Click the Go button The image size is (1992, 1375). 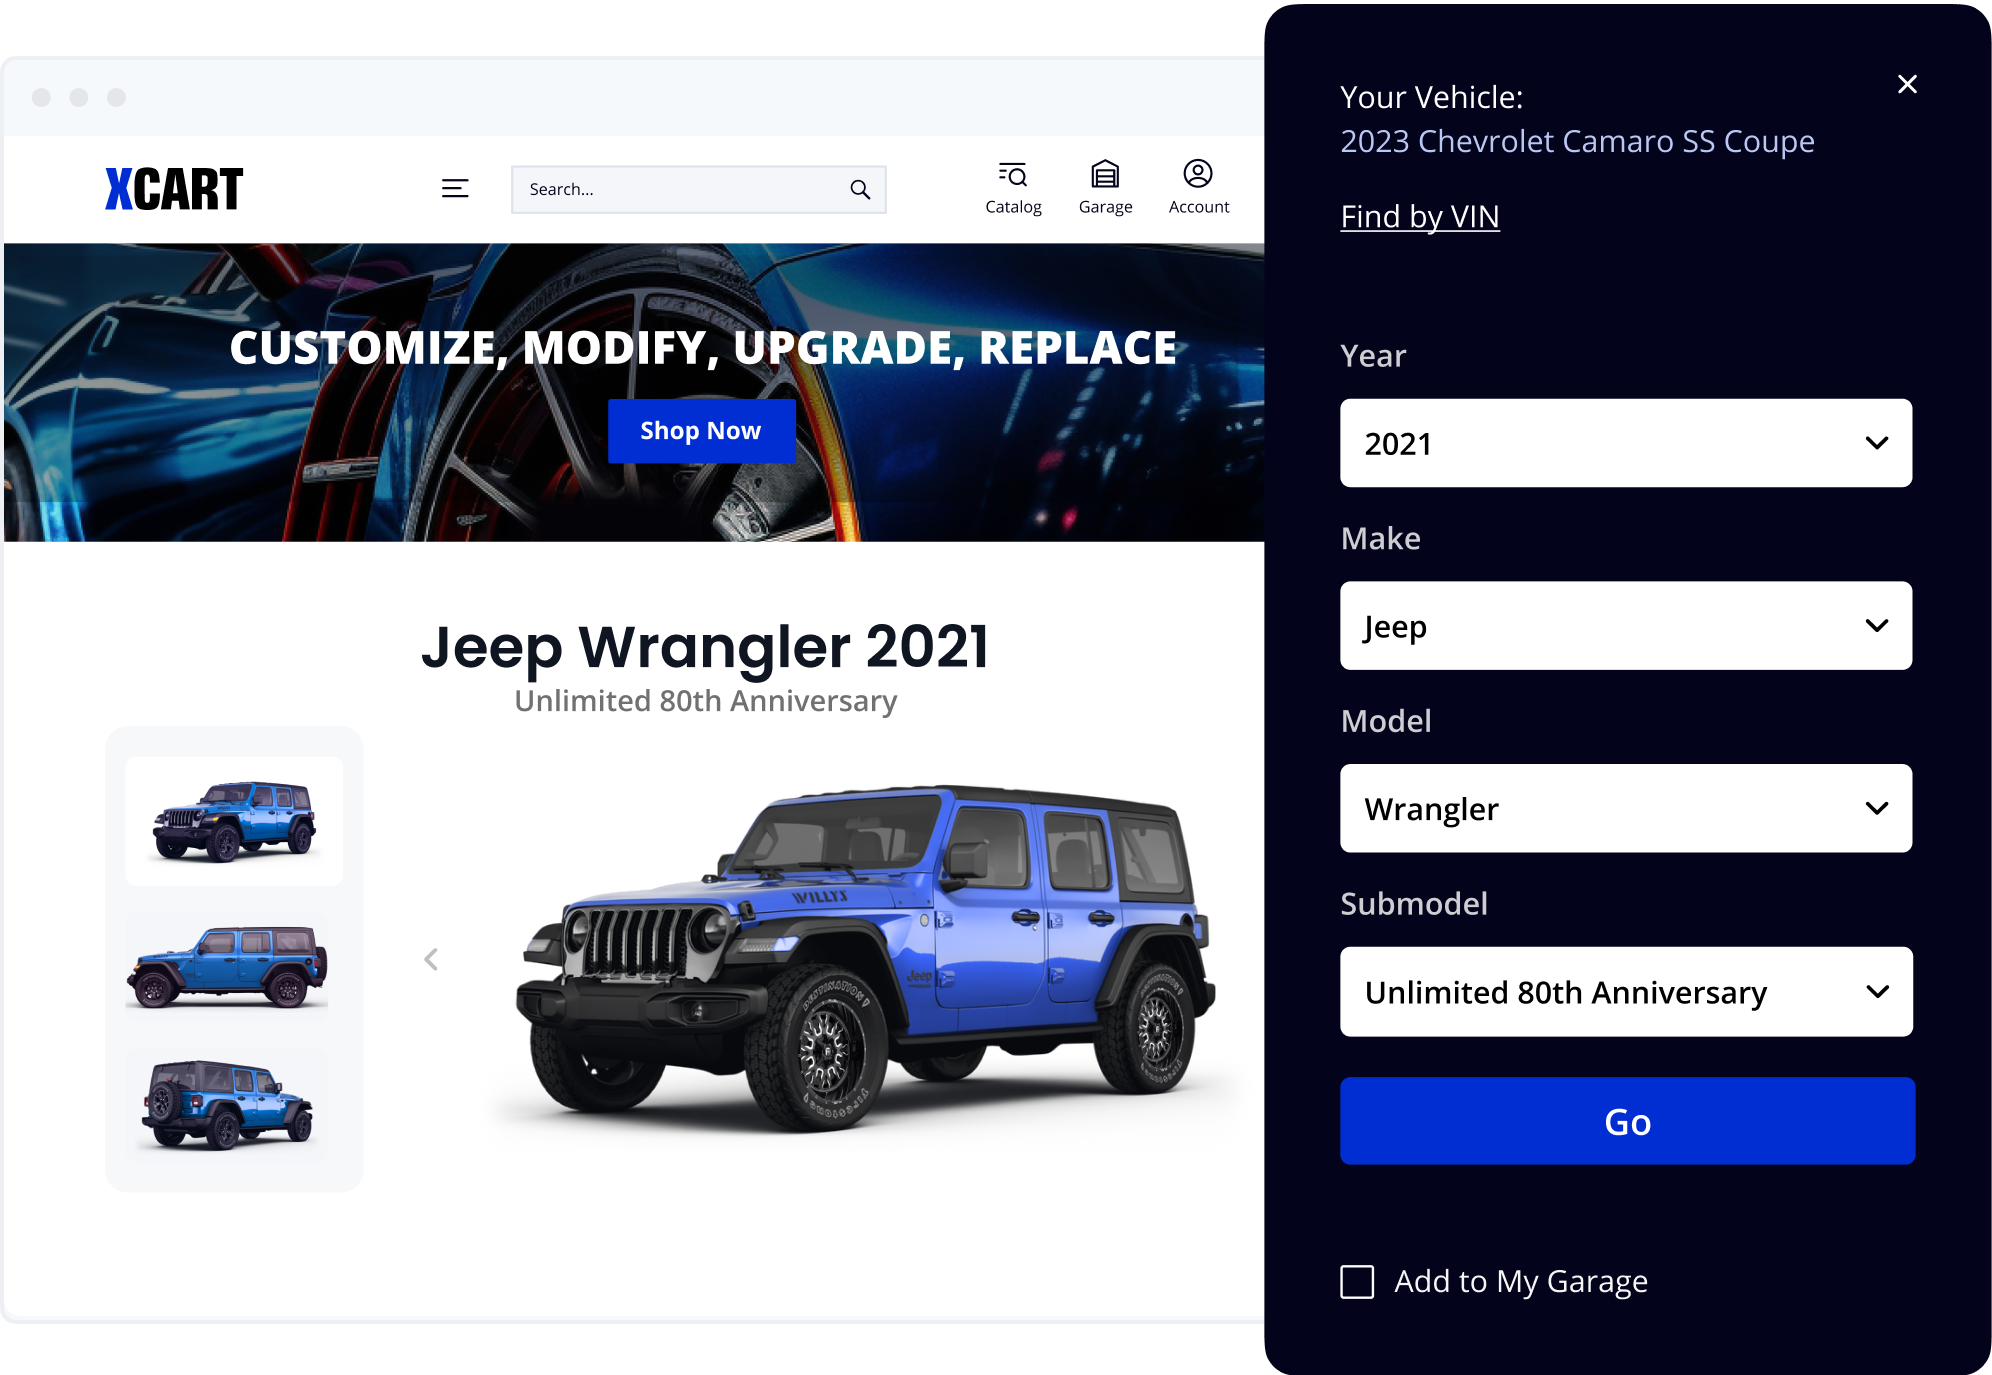(x=1627, y=1121)
